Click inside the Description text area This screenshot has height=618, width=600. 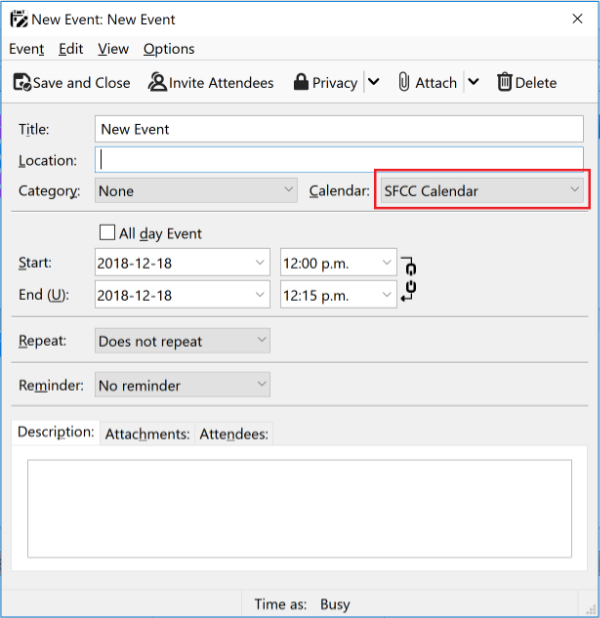299,508
